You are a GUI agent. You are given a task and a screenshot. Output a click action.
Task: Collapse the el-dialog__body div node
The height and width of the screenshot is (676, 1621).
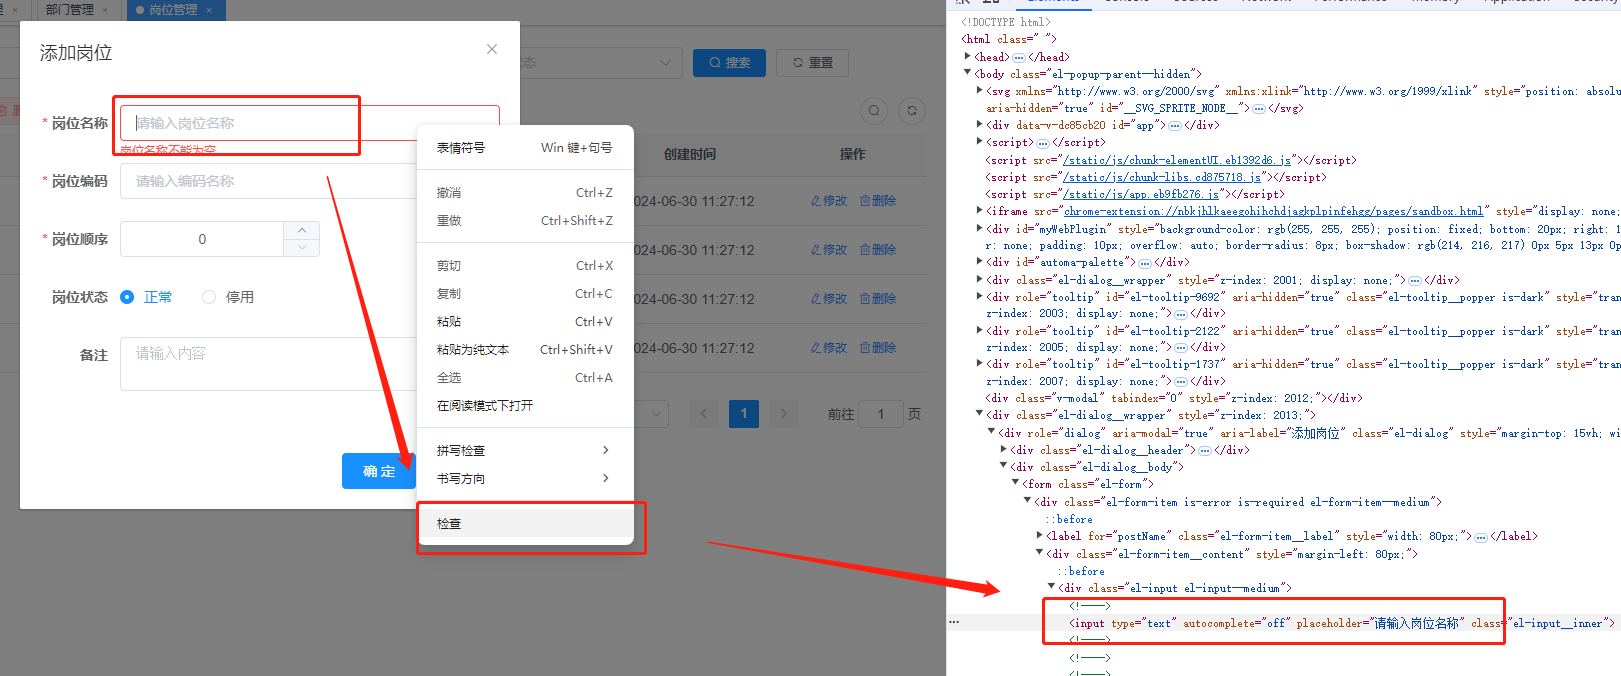pos(1003,467)
